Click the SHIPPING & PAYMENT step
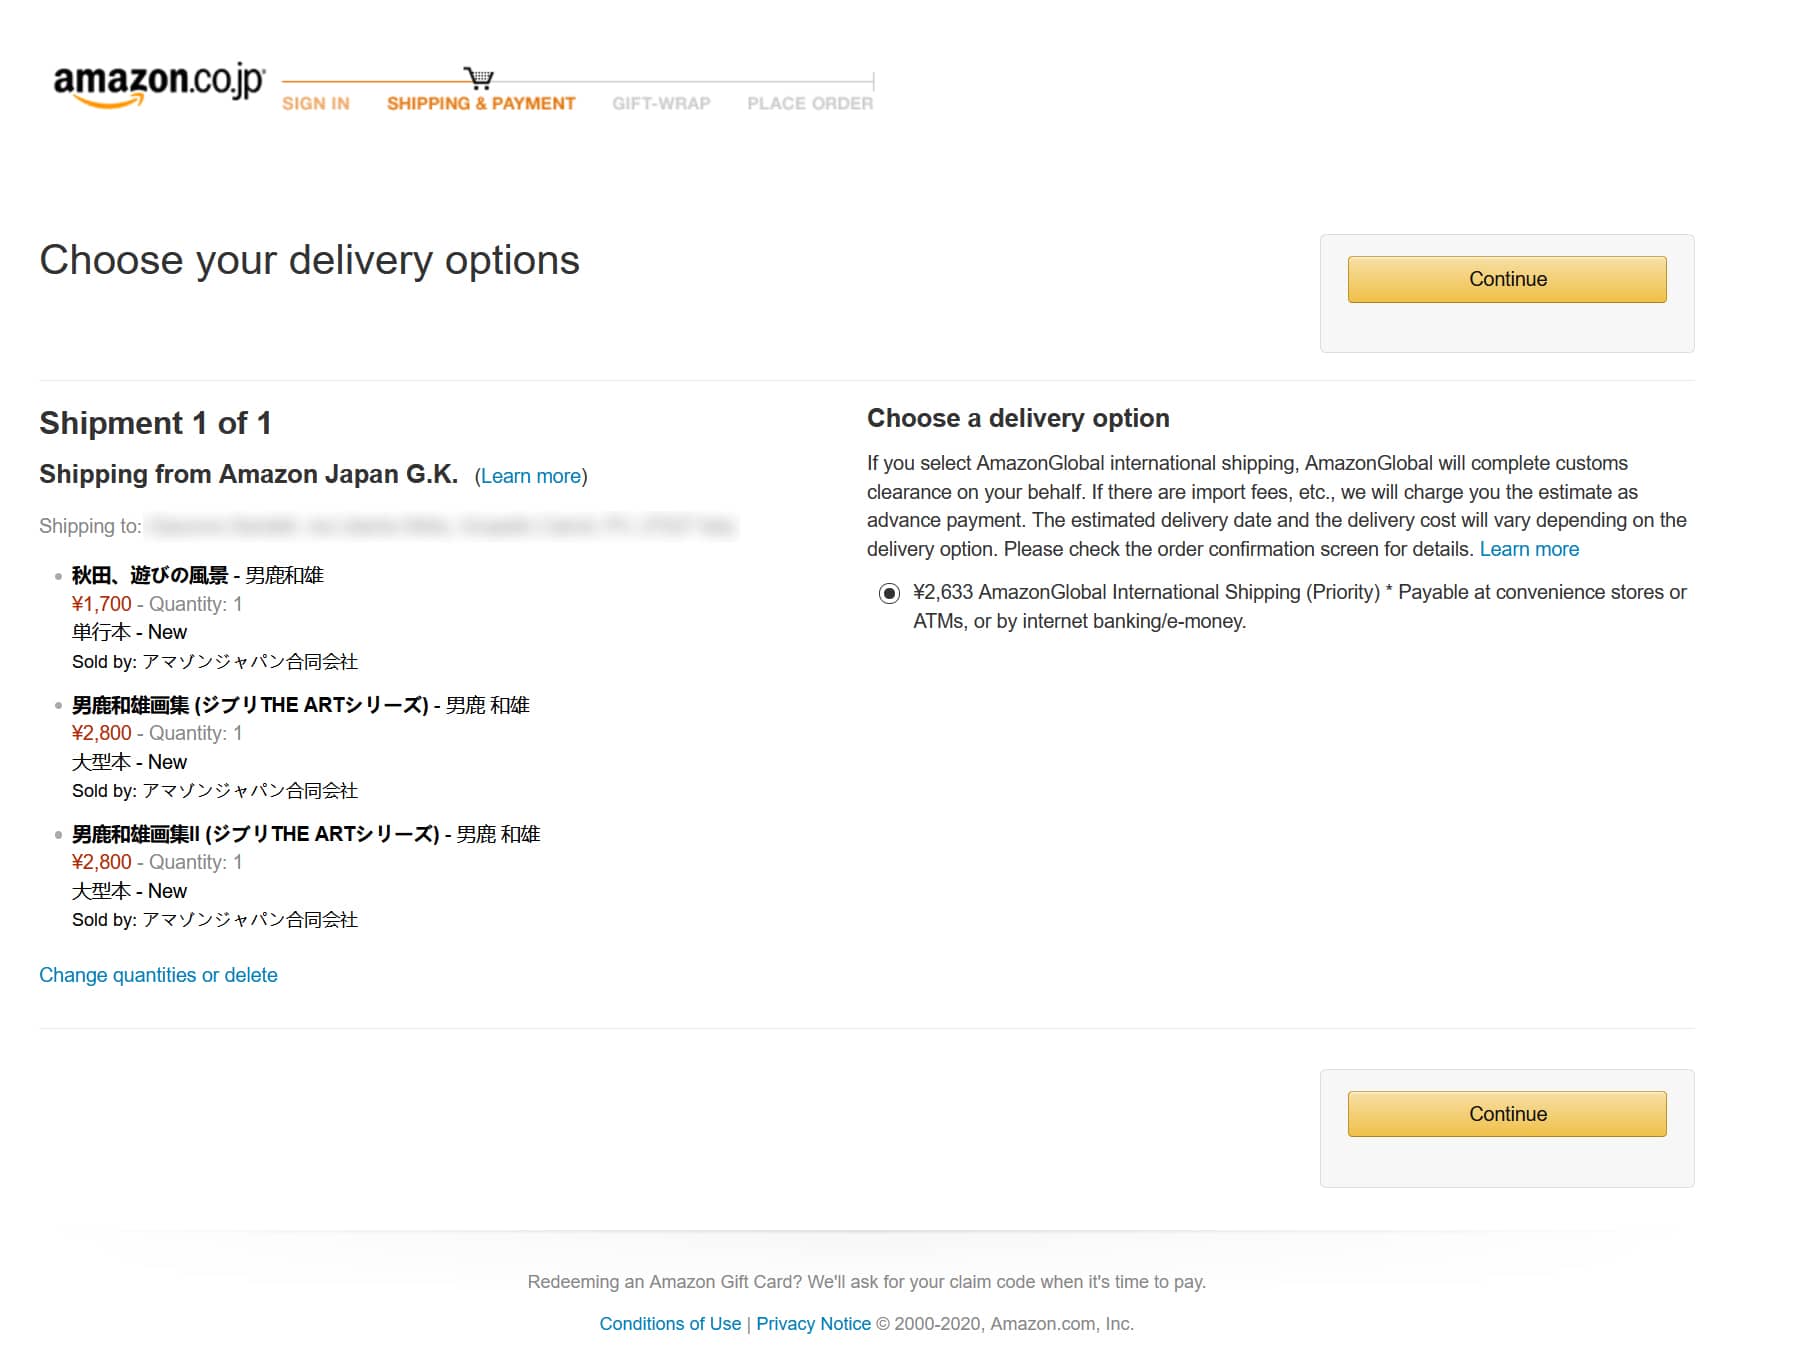 (x=480, y=102)
